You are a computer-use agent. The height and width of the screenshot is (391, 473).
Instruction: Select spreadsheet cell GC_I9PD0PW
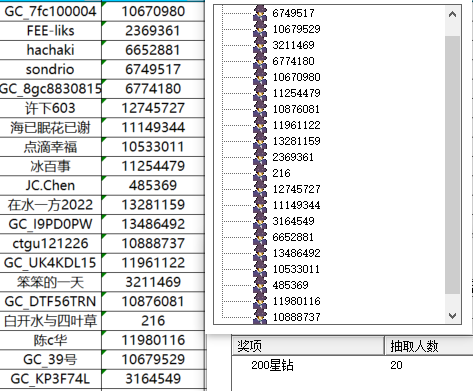(x=50, y=224)
